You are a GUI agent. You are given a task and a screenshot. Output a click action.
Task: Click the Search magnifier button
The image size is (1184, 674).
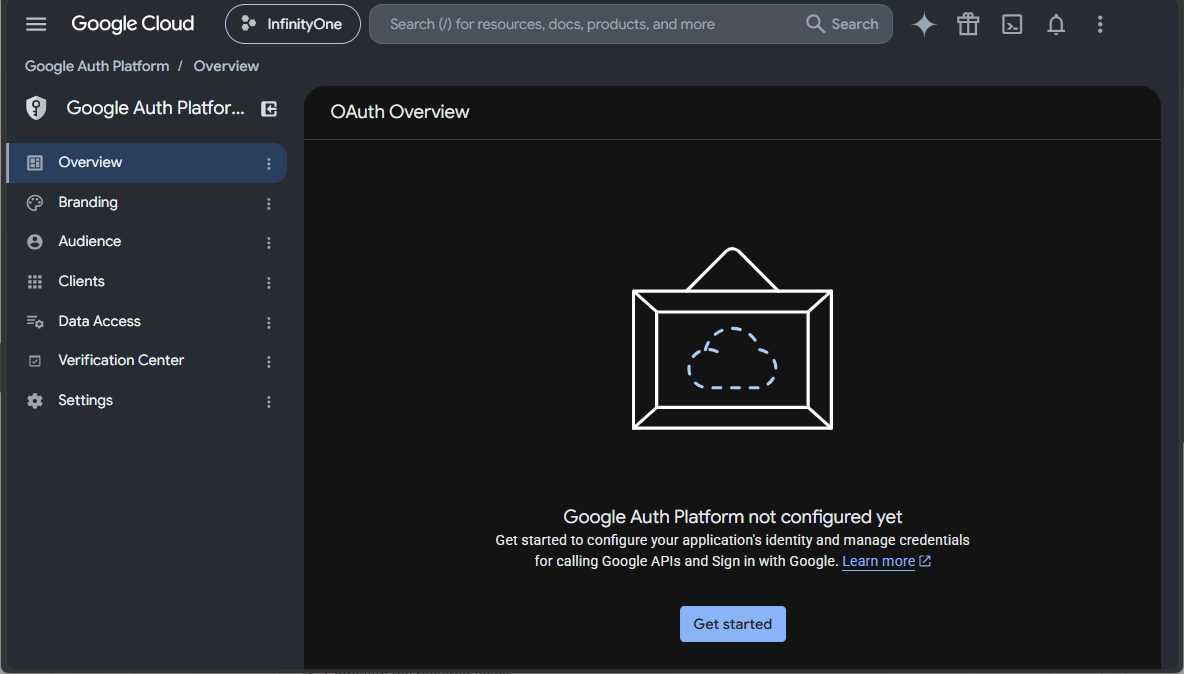(842, 24)
